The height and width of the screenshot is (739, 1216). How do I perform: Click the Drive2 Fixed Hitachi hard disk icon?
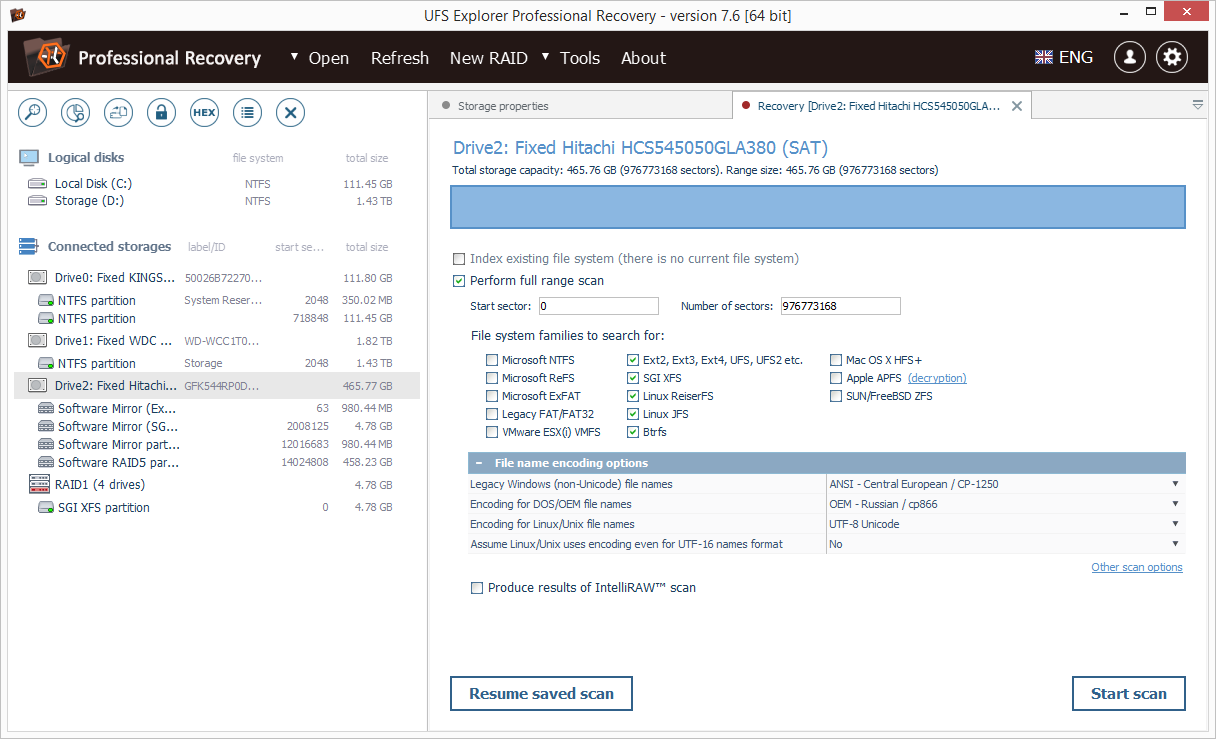[37, 386]
